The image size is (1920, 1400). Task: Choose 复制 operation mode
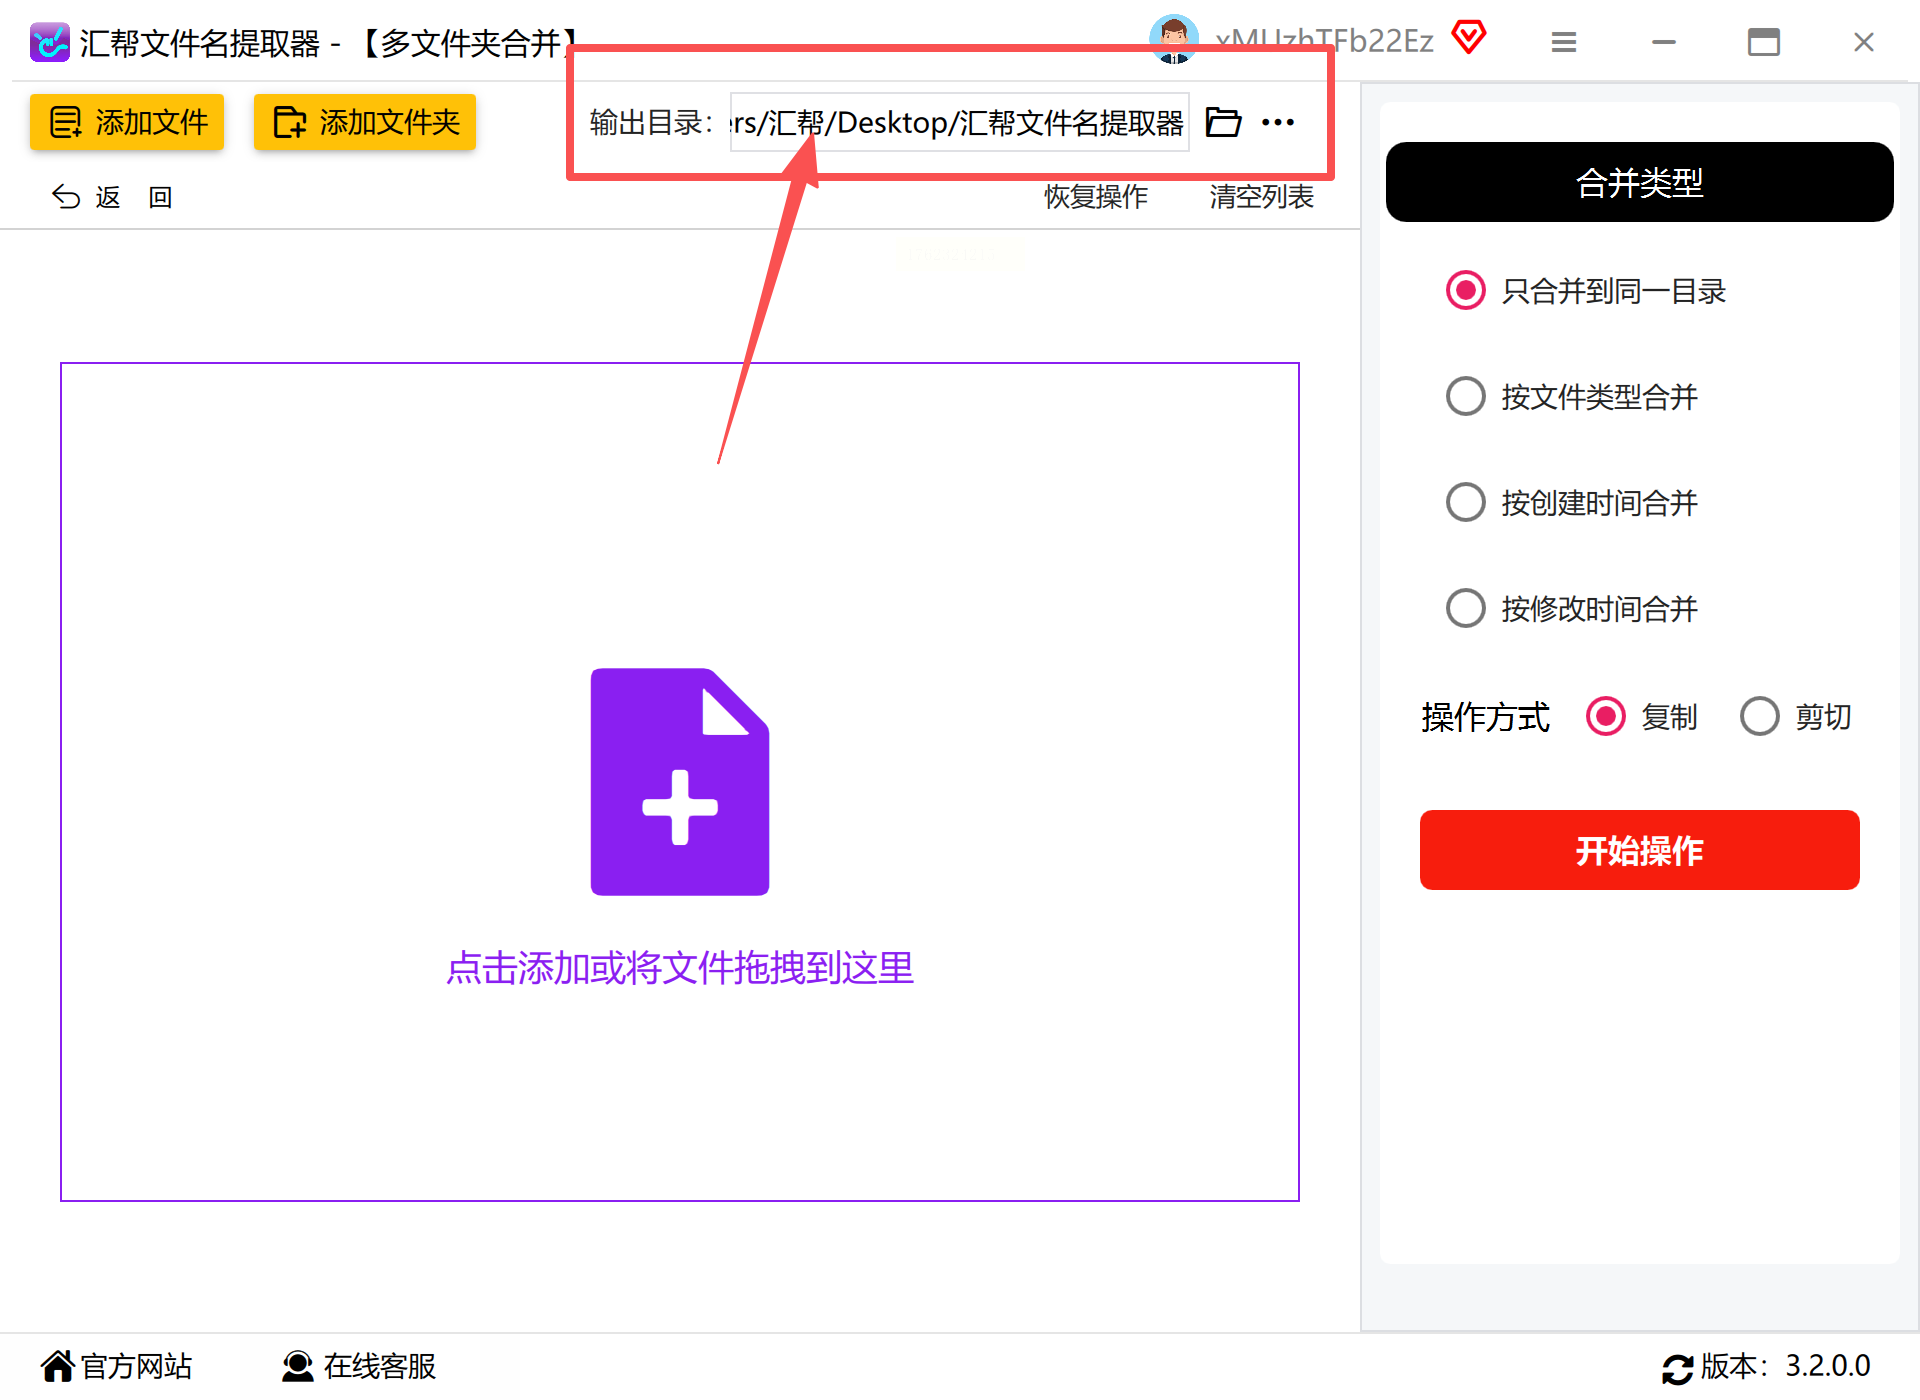click(x=1606, y=717)
